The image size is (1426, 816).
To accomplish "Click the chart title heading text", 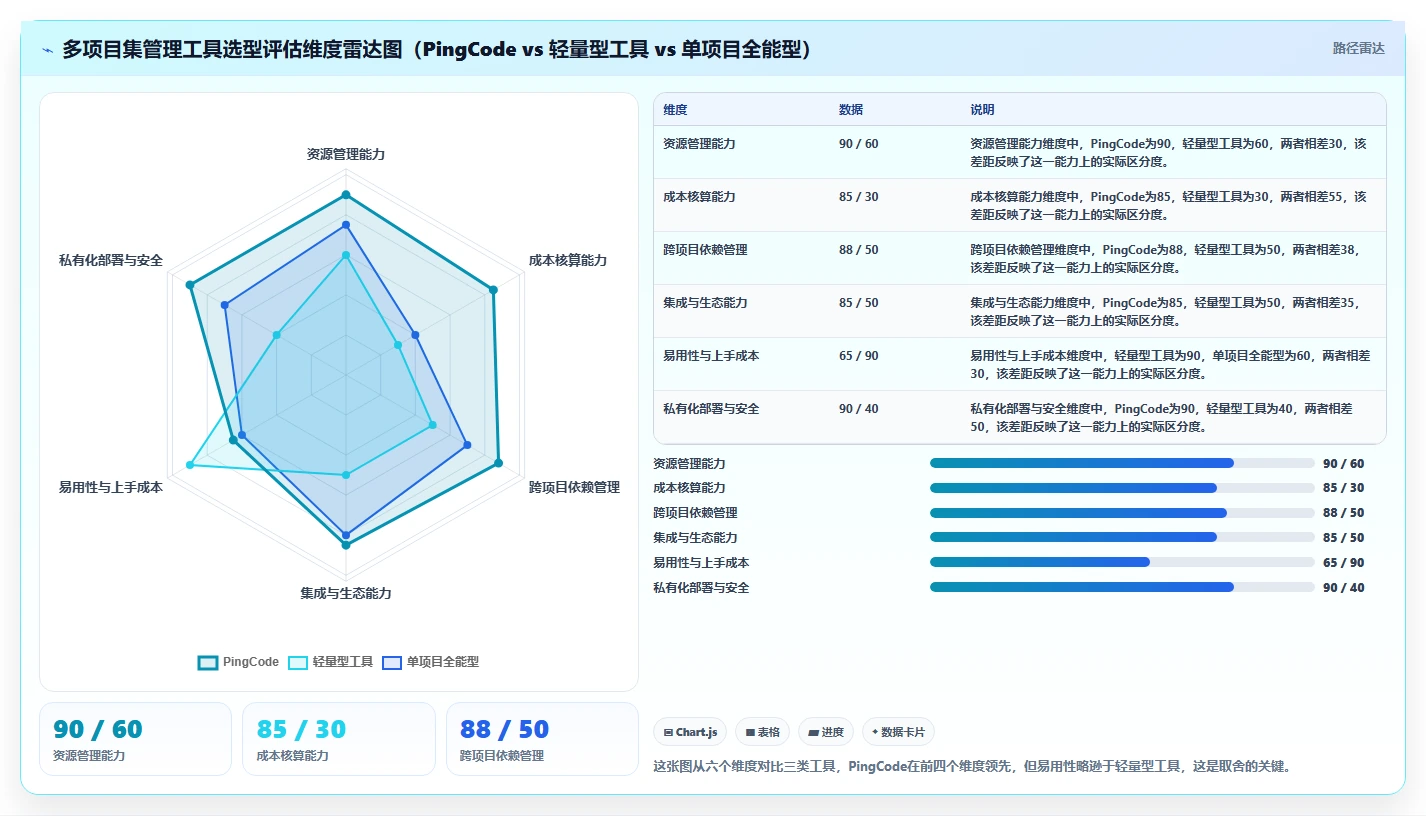I will 436,49.
